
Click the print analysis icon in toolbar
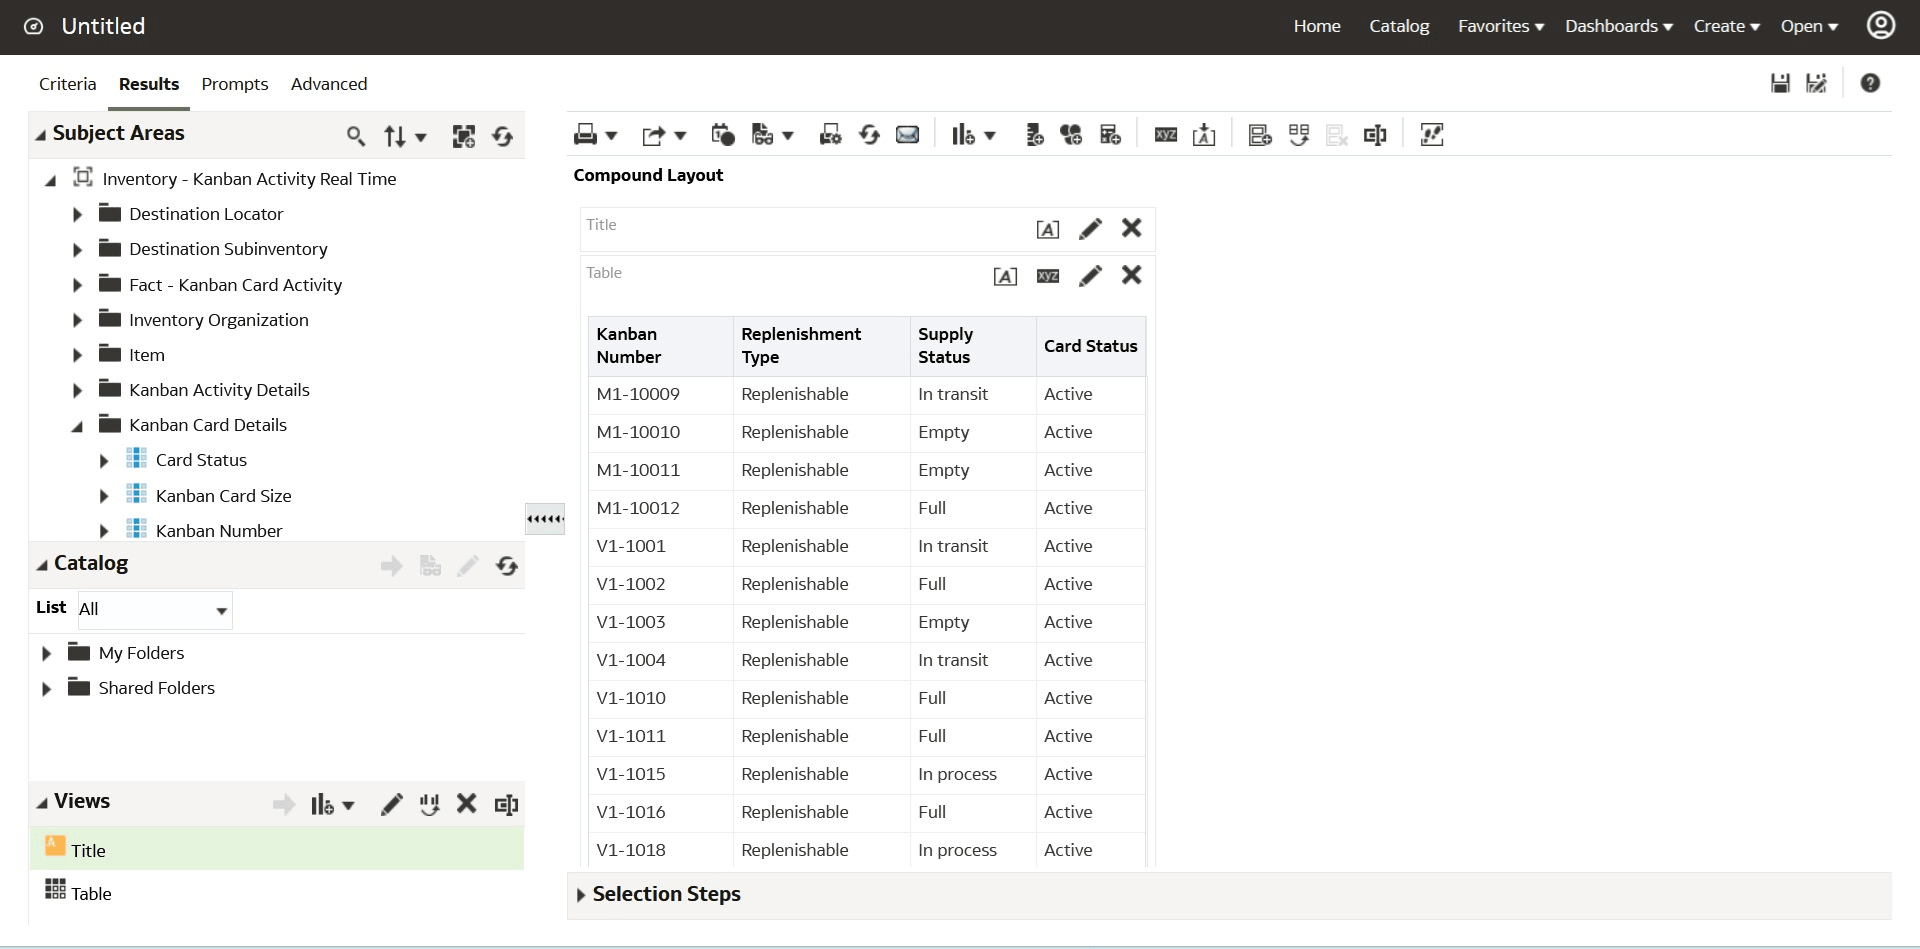click(586, 135)
